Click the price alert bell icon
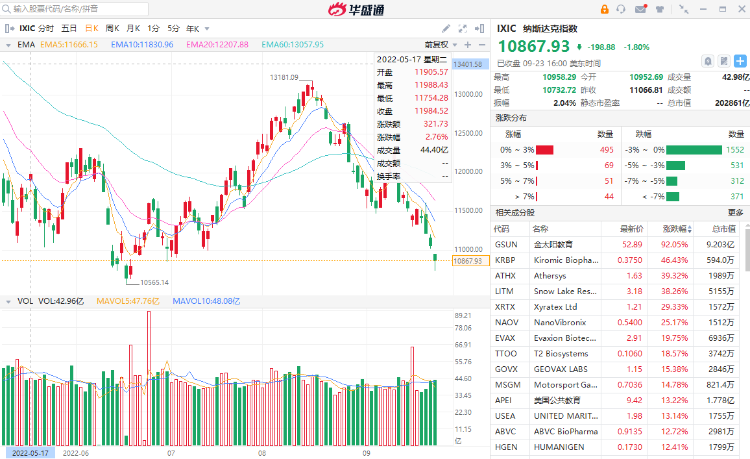 (x=707, y=61)
